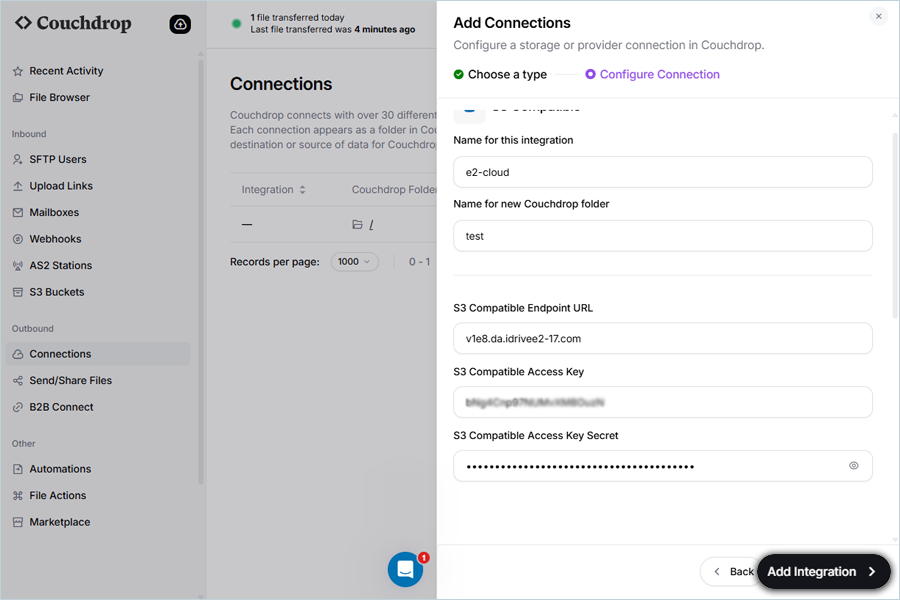Click the File Actions command icon
The image size is (900, 600).
point(18,496)
